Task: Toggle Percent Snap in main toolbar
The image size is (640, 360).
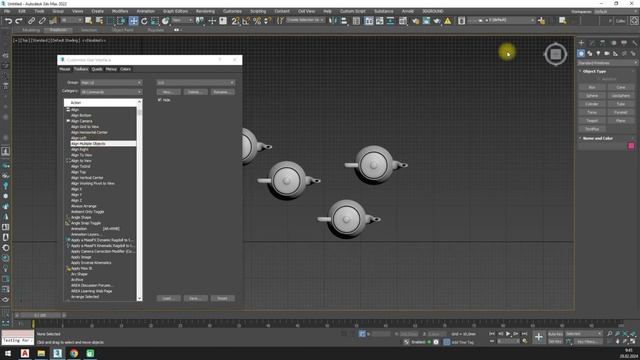Action: click(257, 21)
